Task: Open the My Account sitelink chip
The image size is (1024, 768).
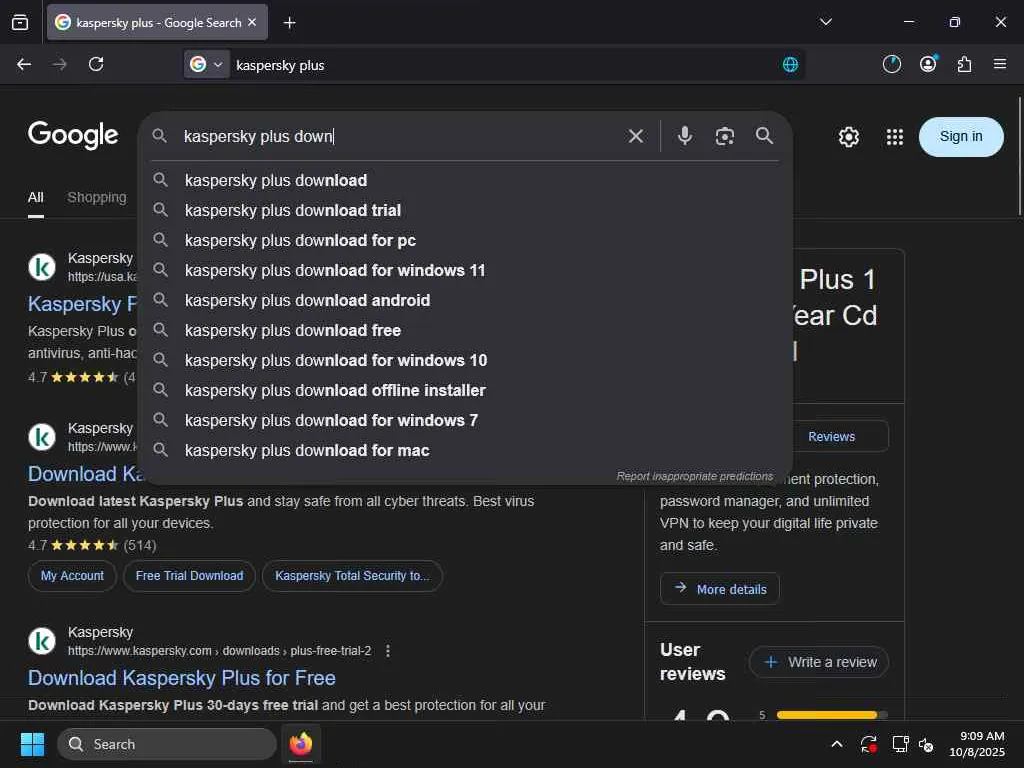Action: click(x=72, y=576)
